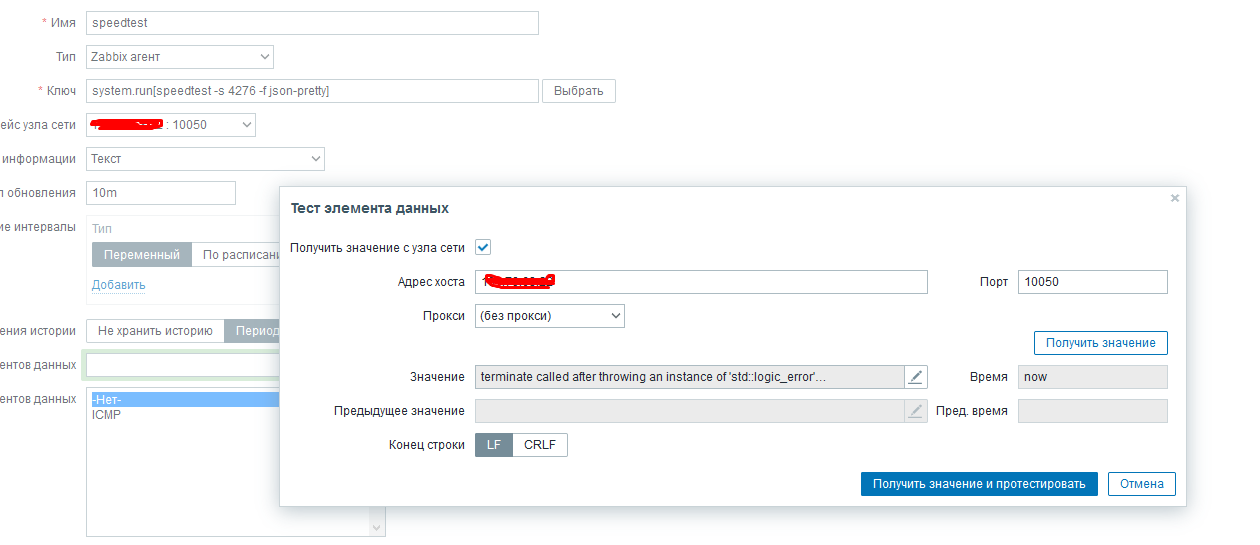Image resolution: width=1260 pixels, height=545 pixels.
Task: Close the Тест элемента данных dialog
Action: coord(1175,198)
